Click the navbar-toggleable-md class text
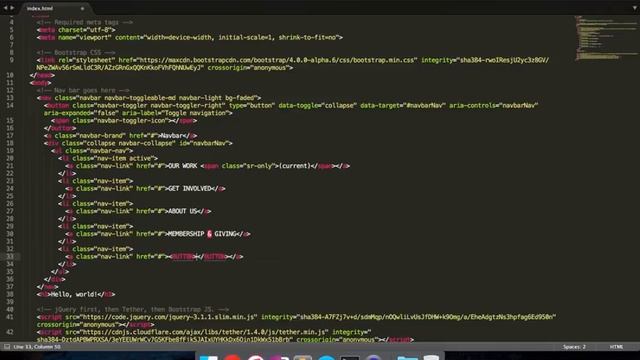 pos(139,98)
